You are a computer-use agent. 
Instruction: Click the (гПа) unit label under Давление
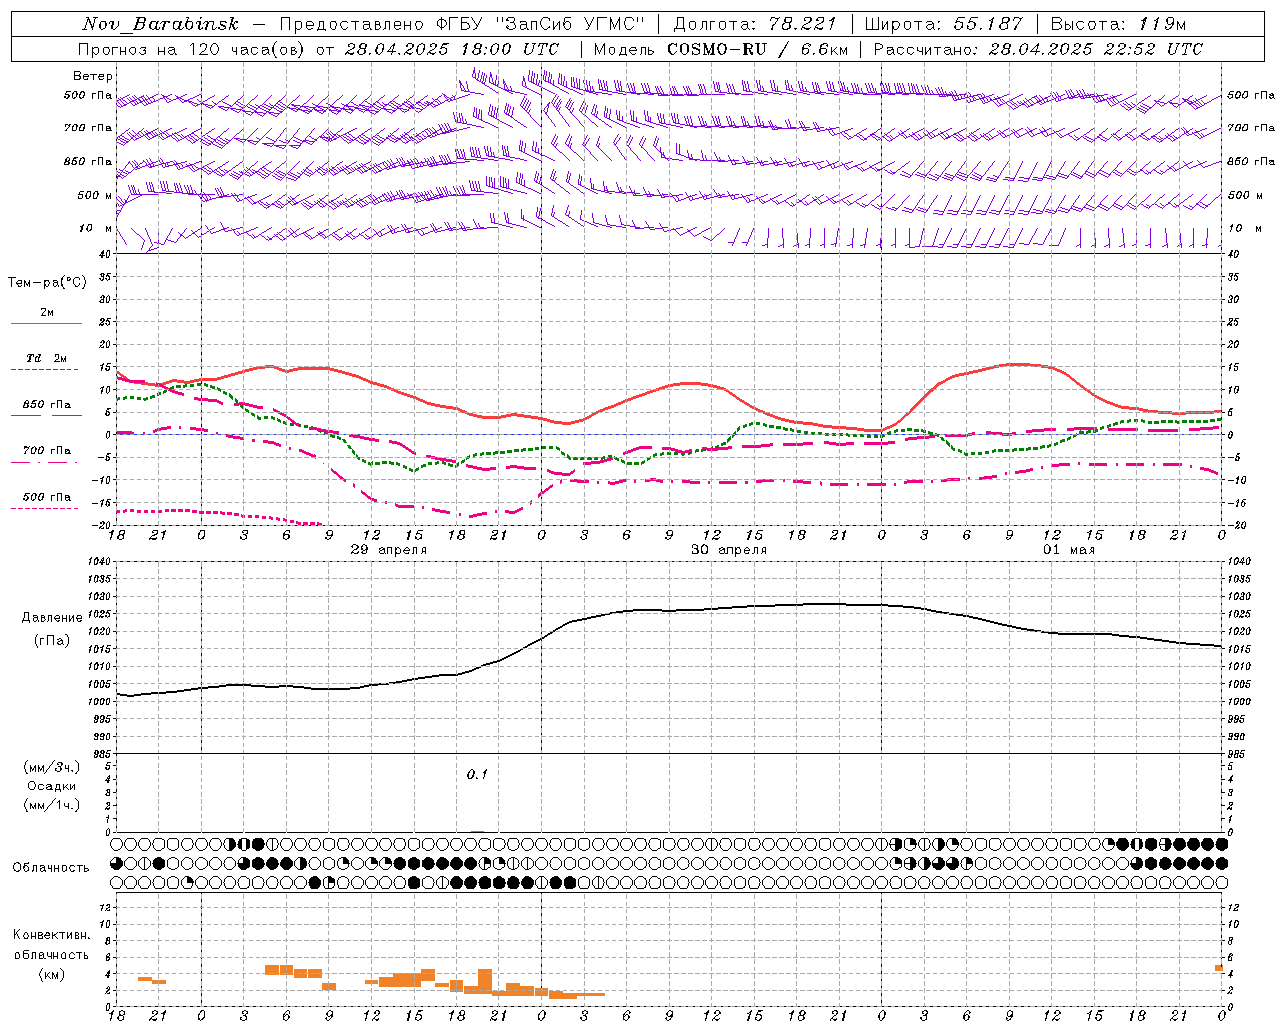52,640
